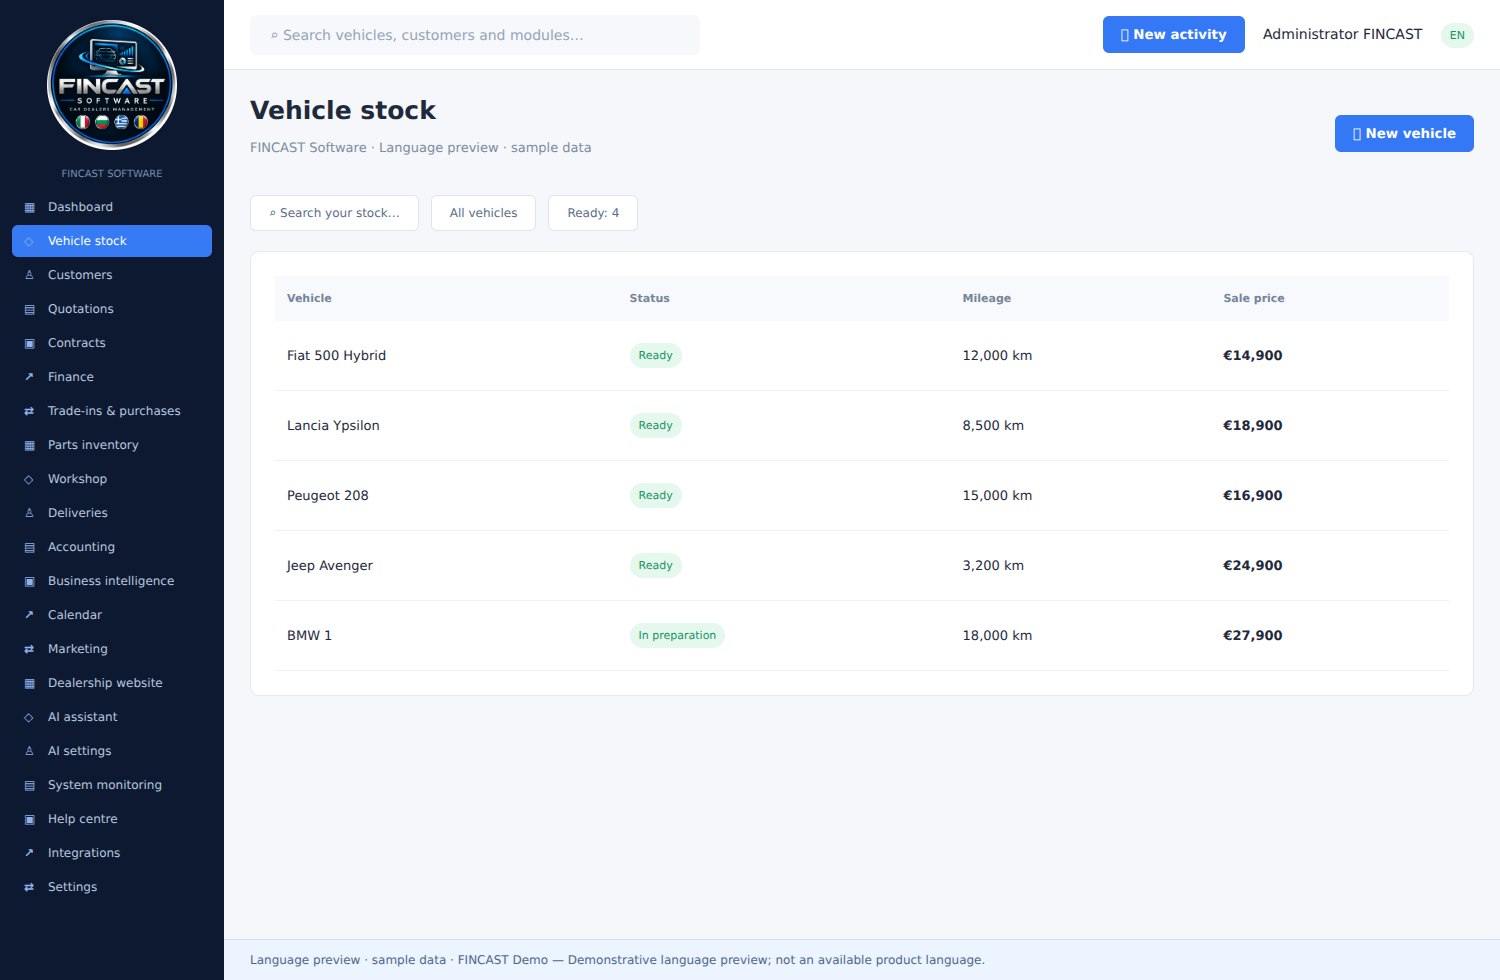Select the Peugeot 208 entry
Image resolution: width=1500 pixels, height=980 pixels.
coord(862,495)
